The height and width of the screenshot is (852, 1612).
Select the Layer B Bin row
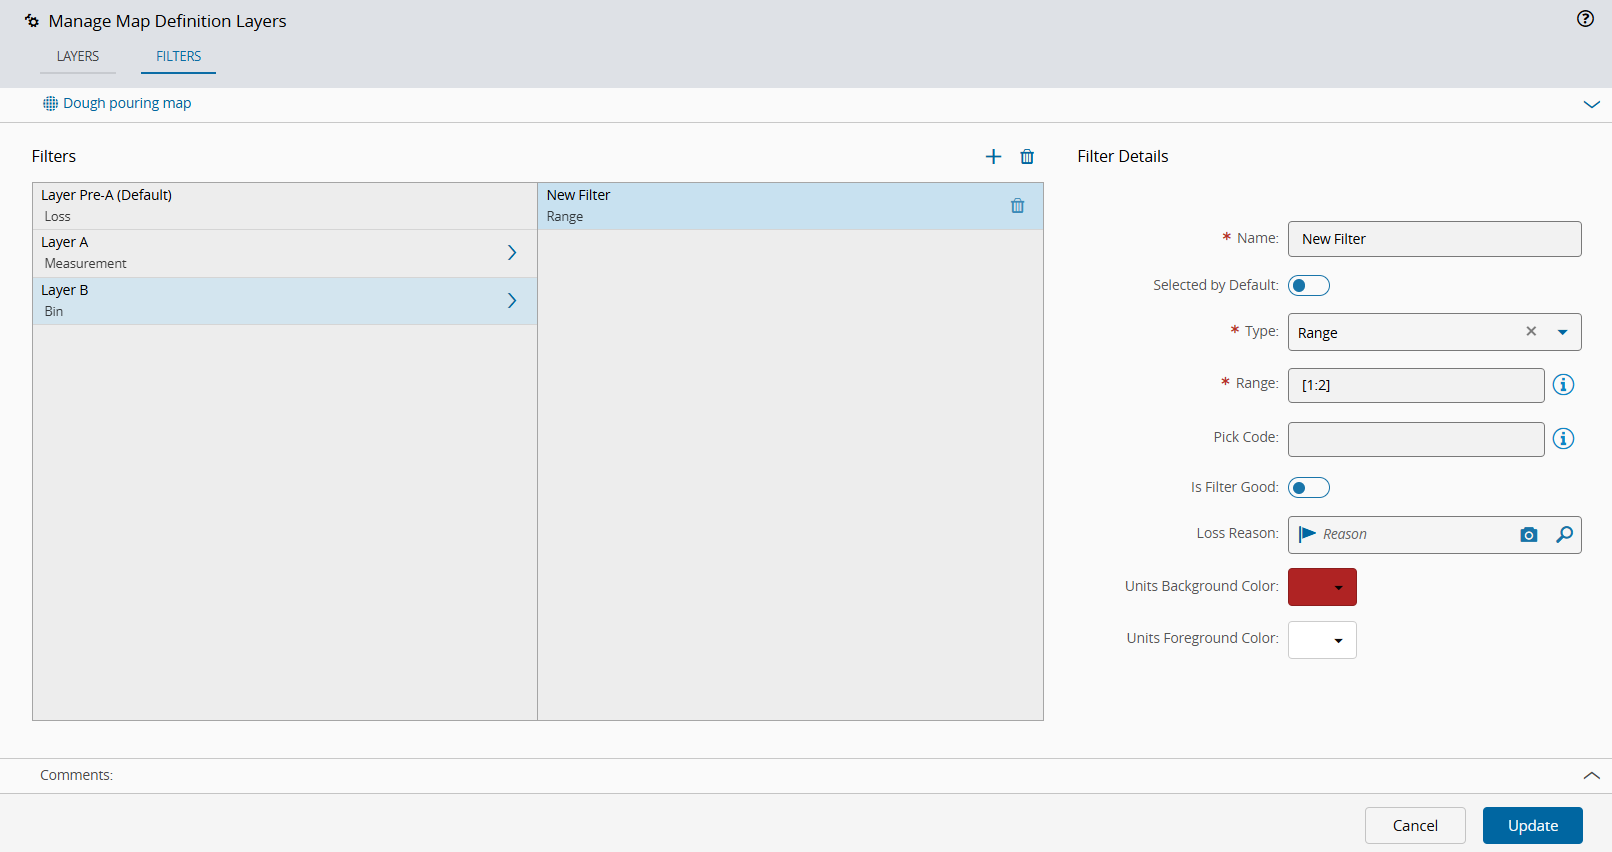click(x=285, y=300)
